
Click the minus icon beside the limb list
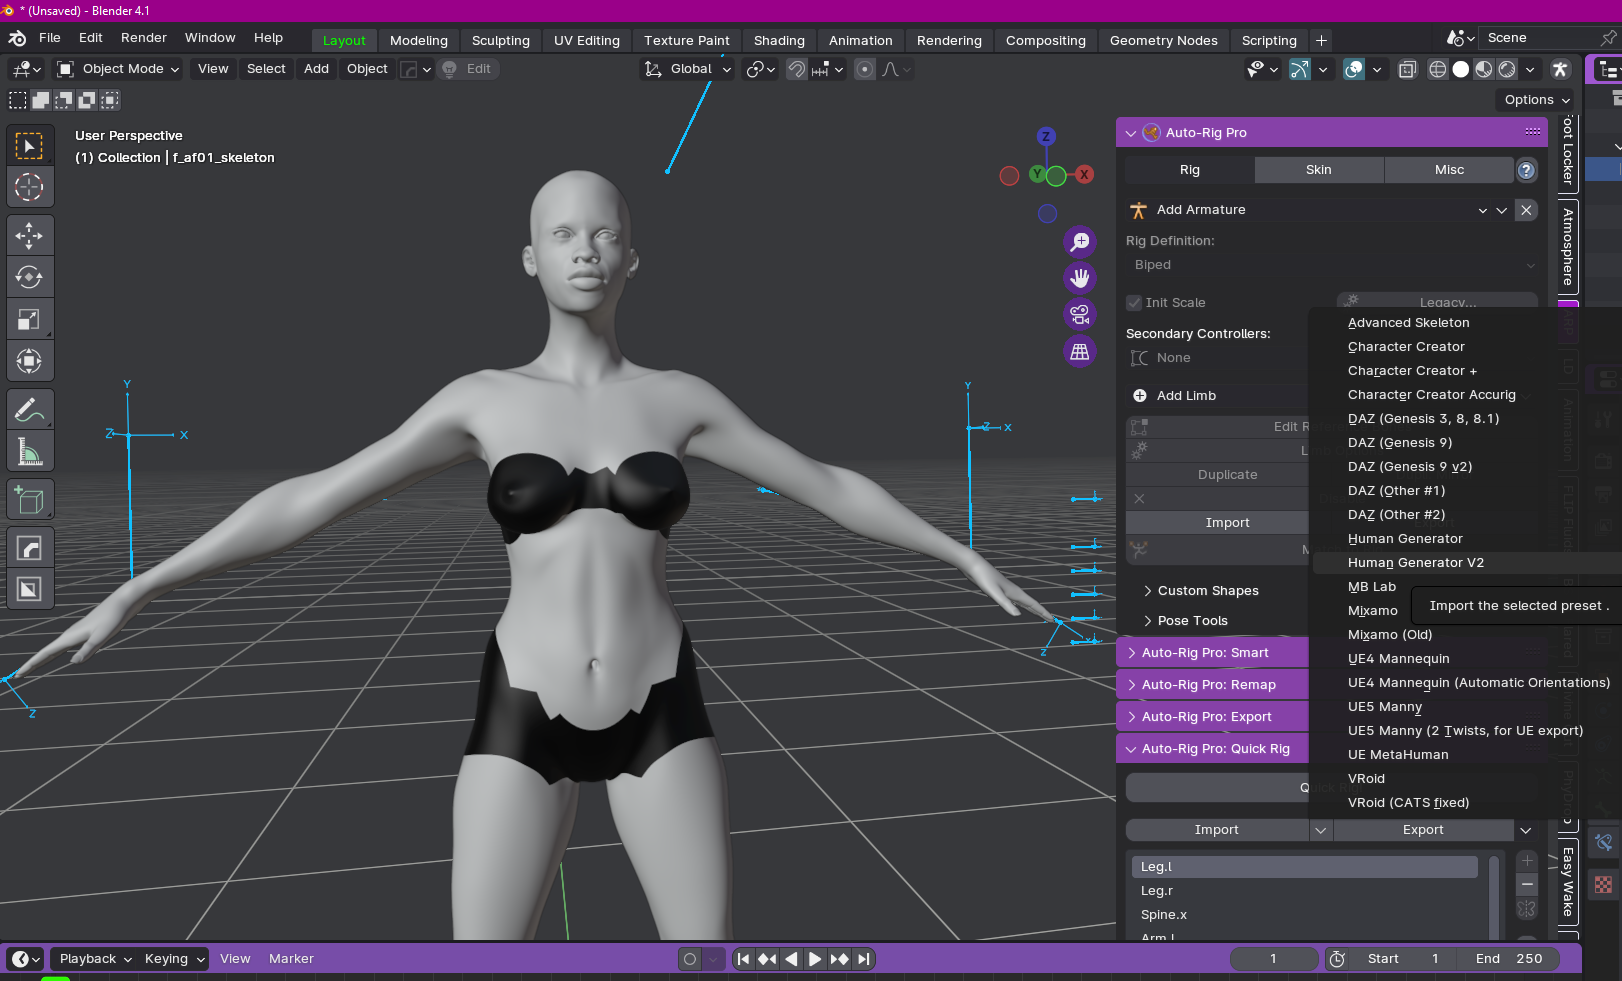pos(1527,884)
